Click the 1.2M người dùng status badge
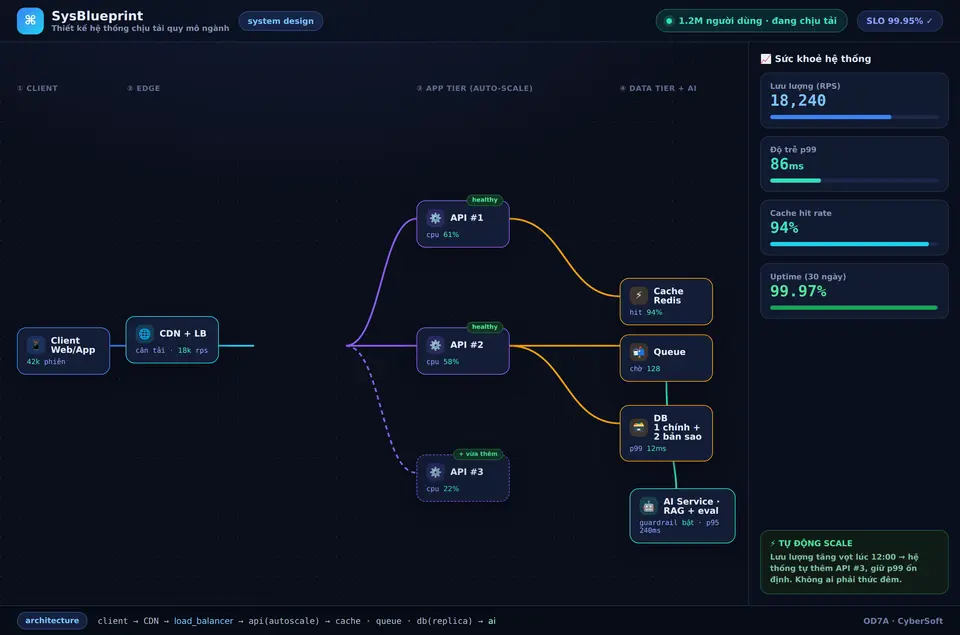Image resolution: width=960 pixels, height=635 pixels. click(751, 21)
